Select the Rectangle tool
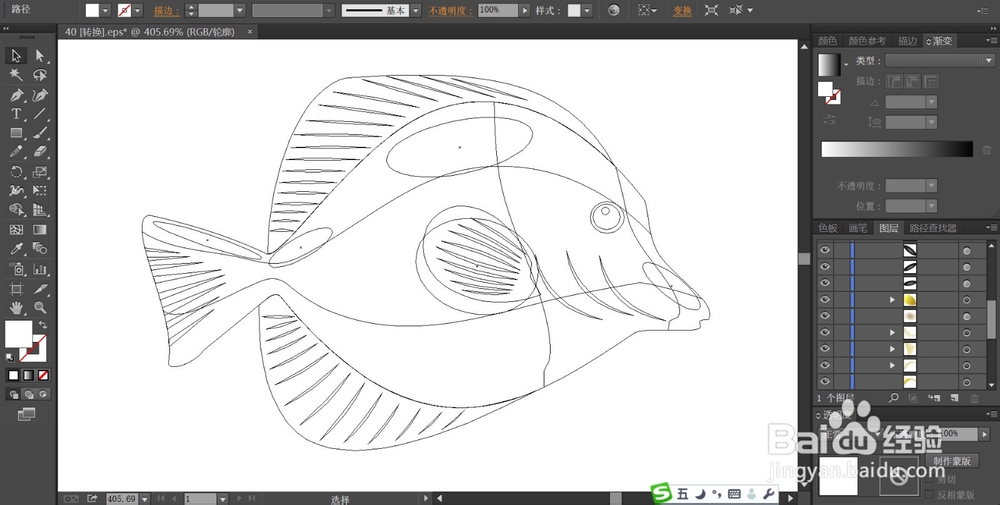This screenshot has width=1000, height=505. click(16, 133)
